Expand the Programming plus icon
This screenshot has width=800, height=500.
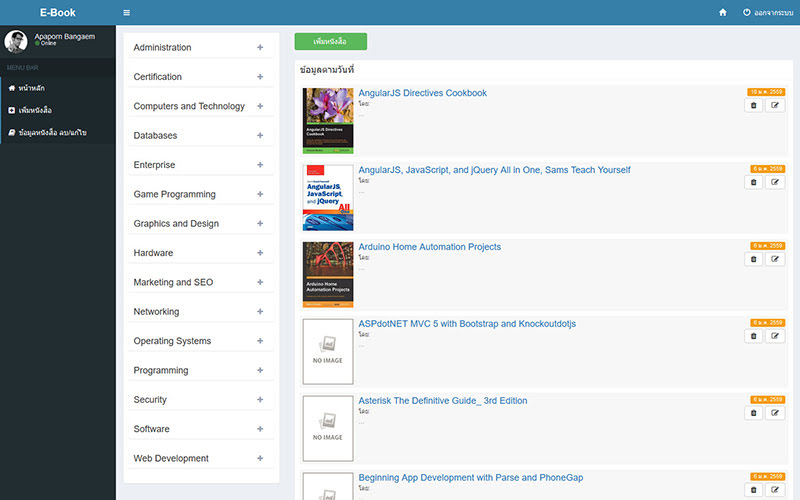[x=260, y=370]
